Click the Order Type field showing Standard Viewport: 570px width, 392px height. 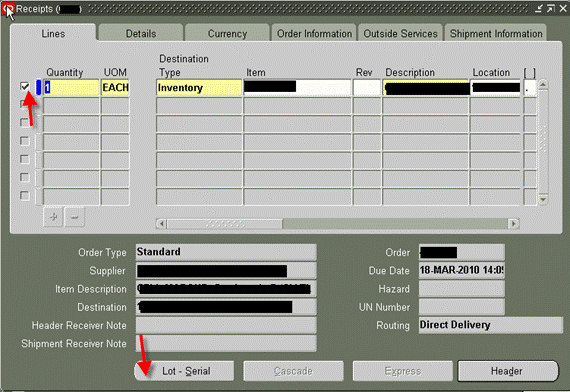(x=226, y=252)
